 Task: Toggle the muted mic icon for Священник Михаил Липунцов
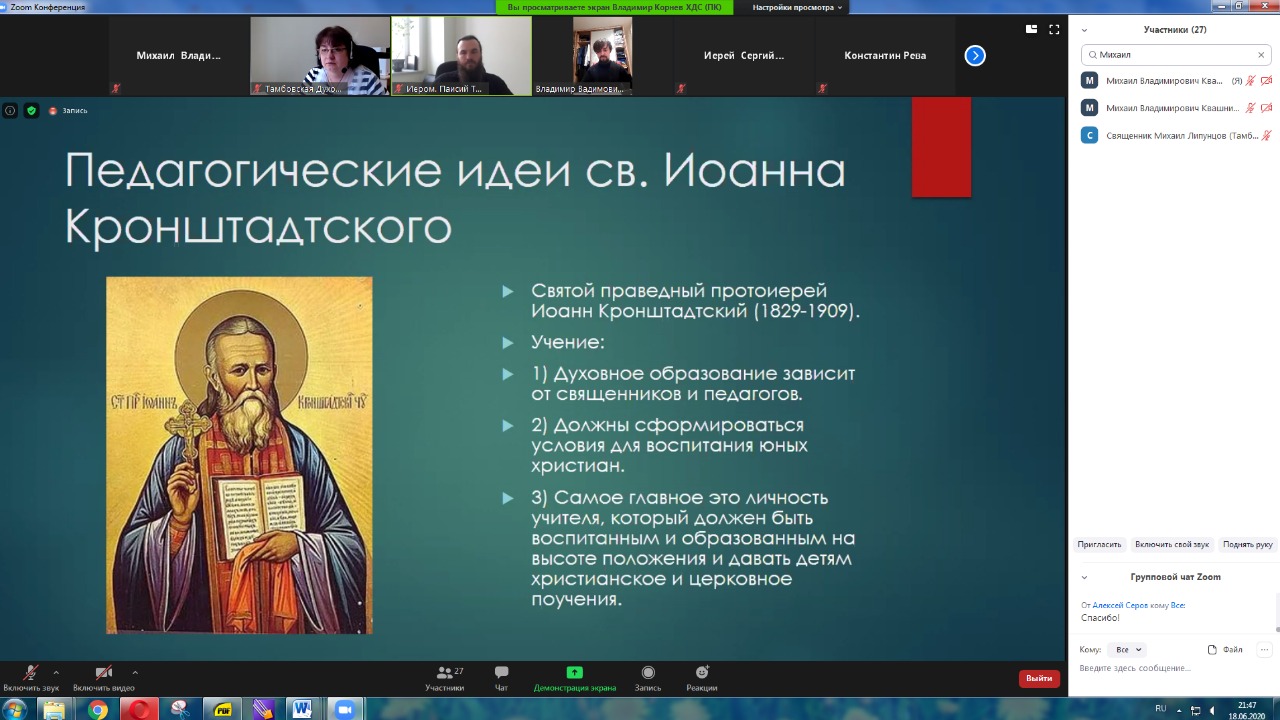[x=1266, y=135]
